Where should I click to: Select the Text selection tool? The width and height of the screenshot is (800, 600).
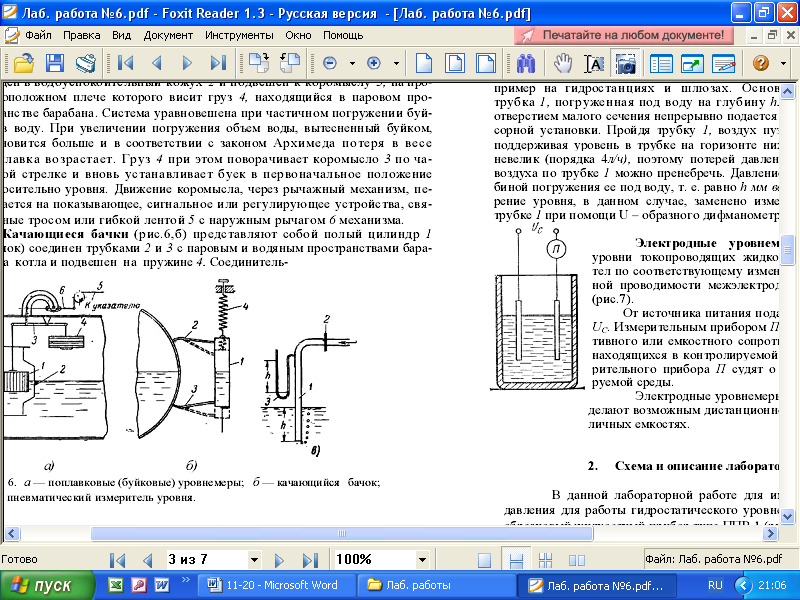click(x=594, y=63)
